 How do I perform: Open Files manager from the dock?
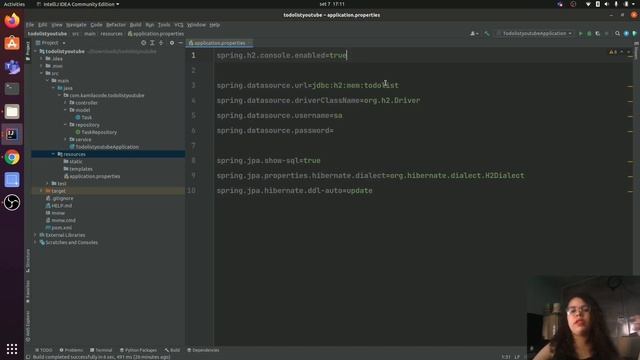[12, 111]
